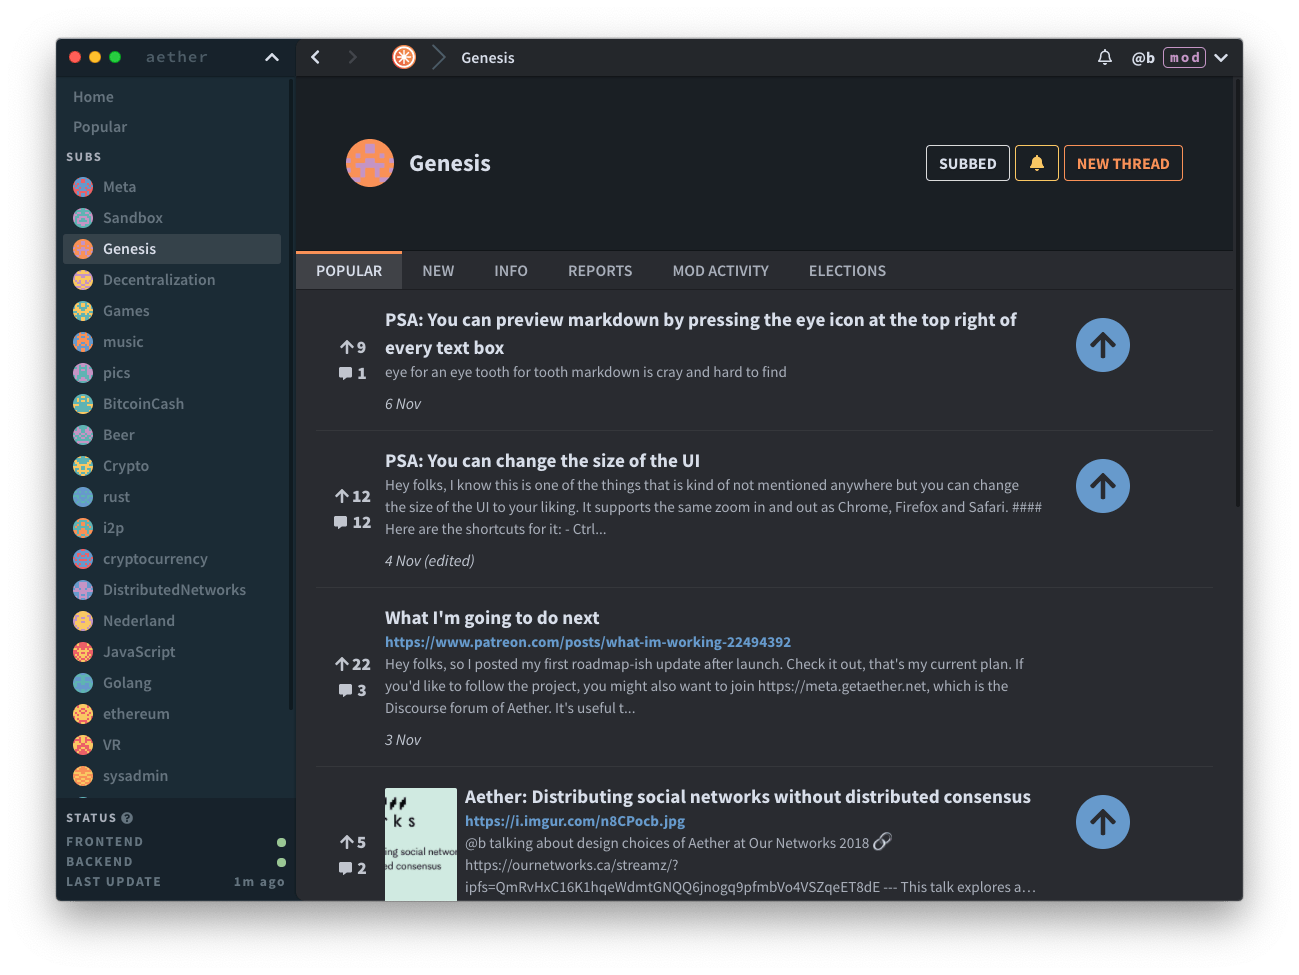Image resolution: width=1299 pixels, height=975 pixels.
Task: Open the ELECTIONS tab
Action: click(x=847, y=271)
